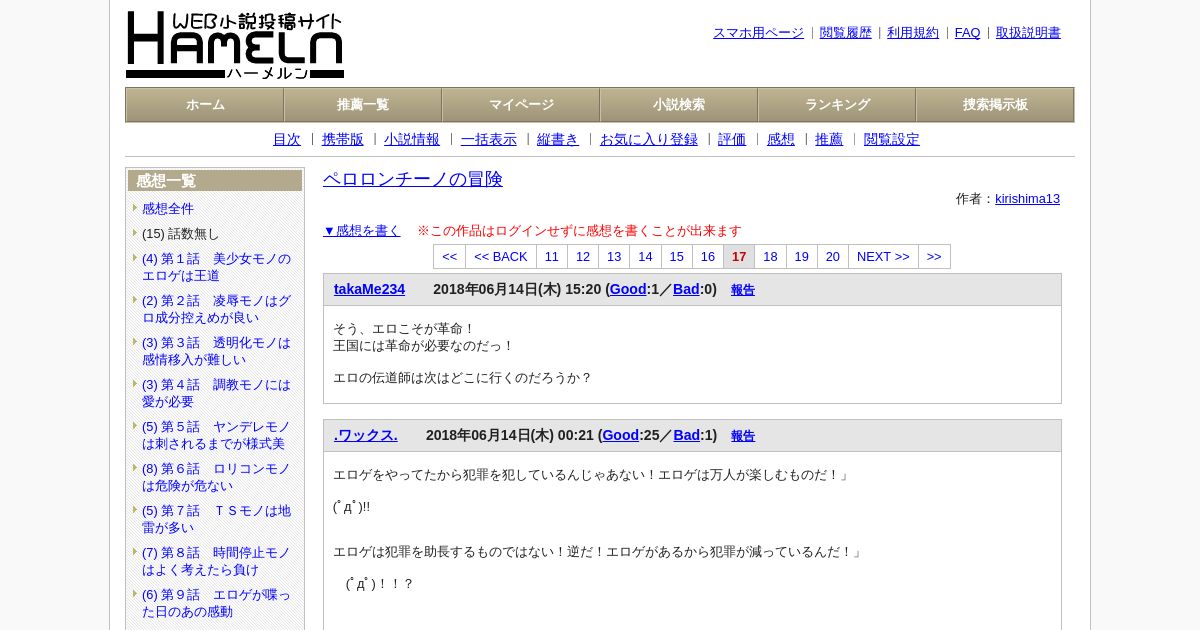The width and height of the screenshot is (1200, 630).
Task: Open sidebar 第４話 調教モノには愛が必要
Action: click(x=216, y=393)
